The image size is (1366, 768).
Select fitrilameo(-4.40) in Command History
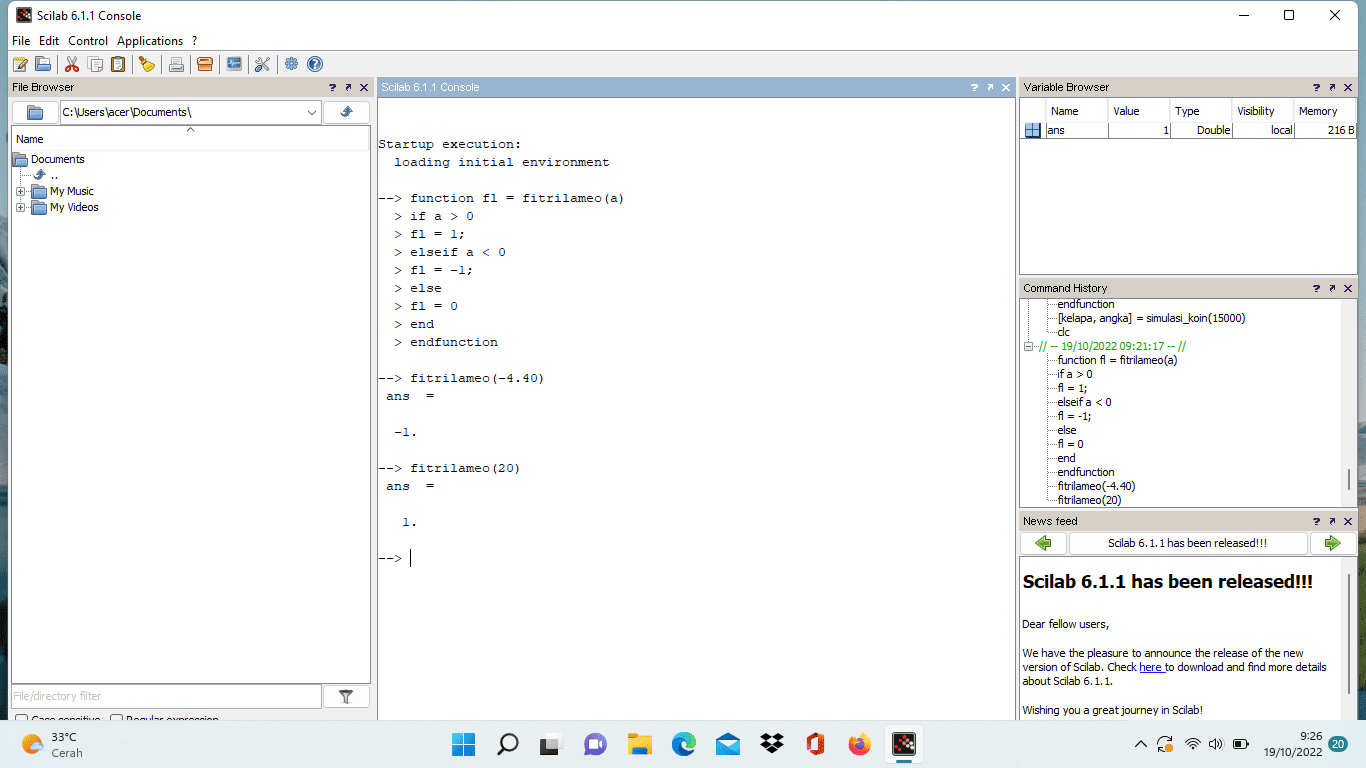(1096, 486)
